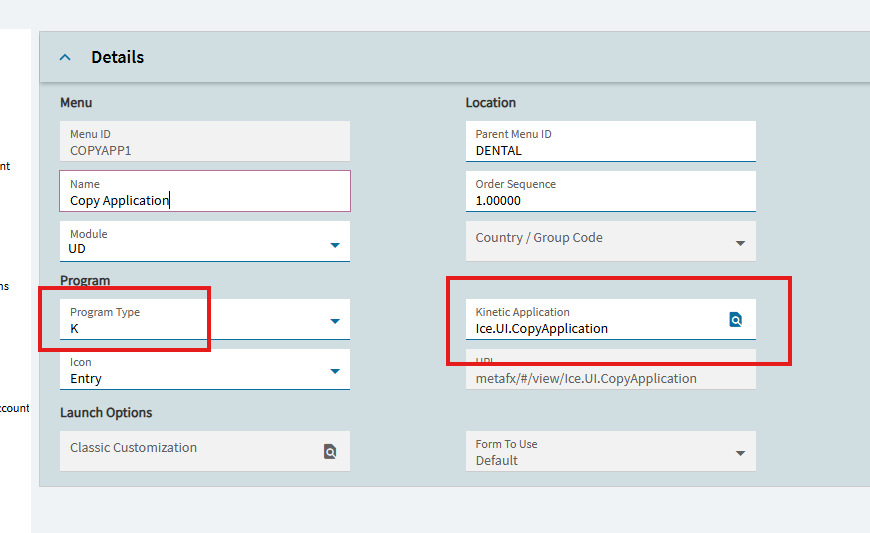This screenshot has height=533, width=870.
Task: Expand the Icon dropdown showing Entry
Action: point(335,372)
